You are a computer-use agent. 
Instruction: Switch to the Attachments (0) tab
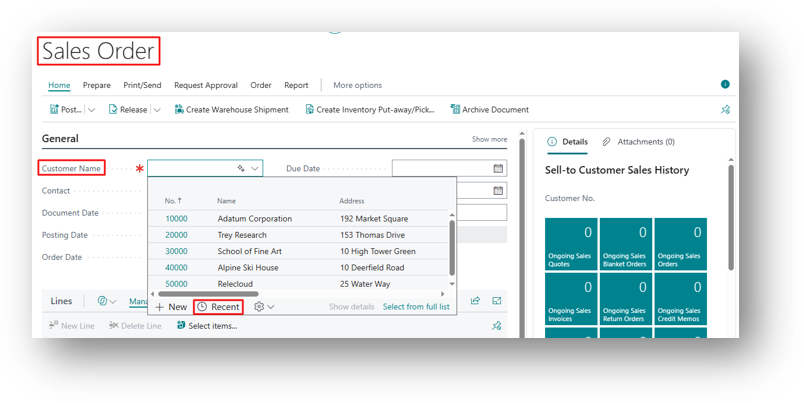click(x=638, y=142)
